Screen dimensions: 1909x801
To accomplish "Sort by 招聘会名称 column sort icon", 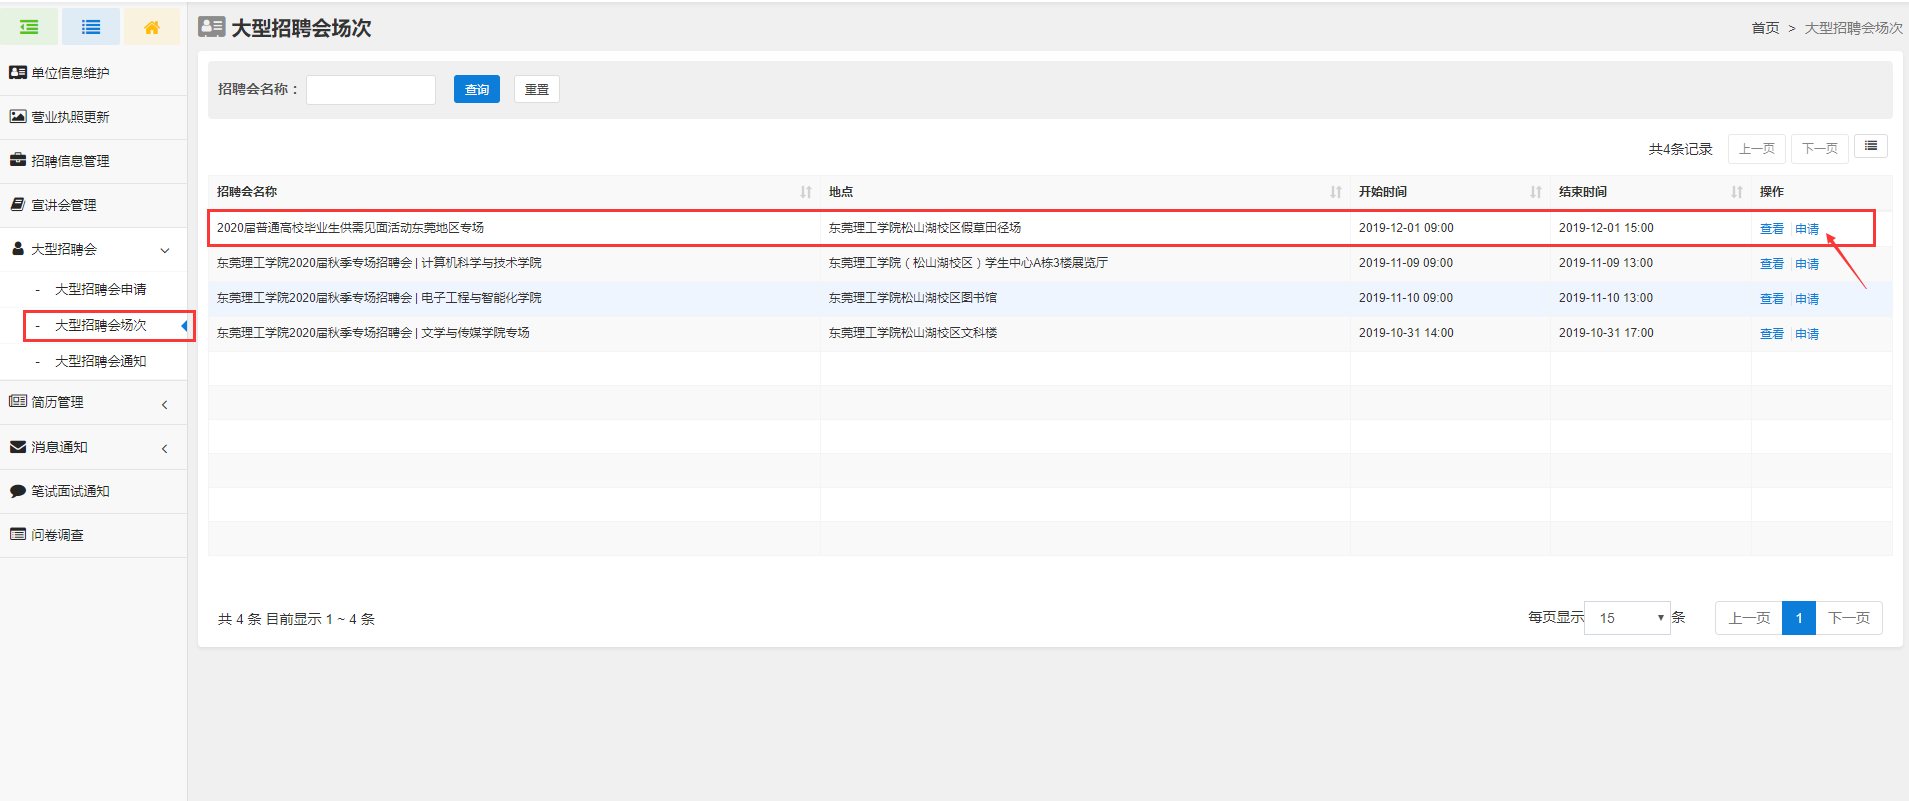I will click(806, 192).
